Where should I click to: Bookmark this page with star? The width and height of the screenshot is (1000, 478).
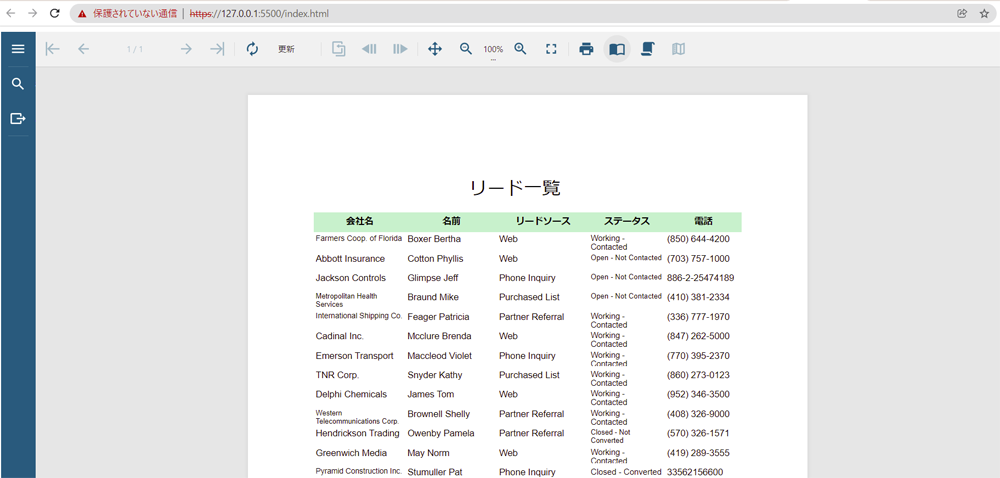pyautogui.click(x=984, y=13)
